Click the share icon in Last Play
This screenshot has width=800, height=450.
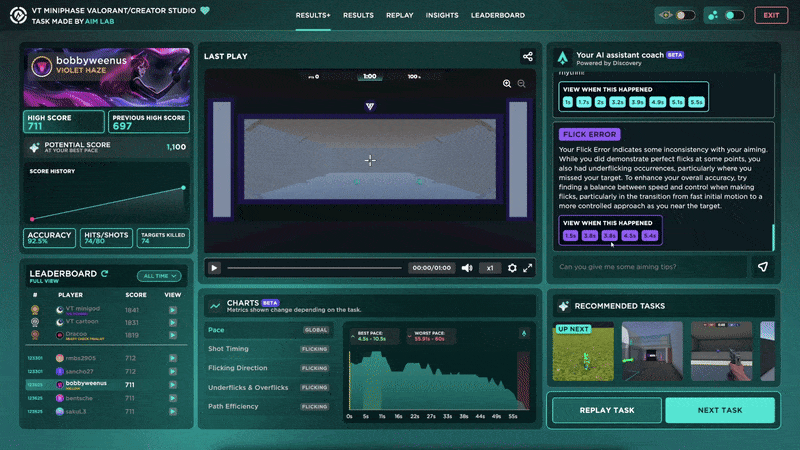(x=527, y=57)
